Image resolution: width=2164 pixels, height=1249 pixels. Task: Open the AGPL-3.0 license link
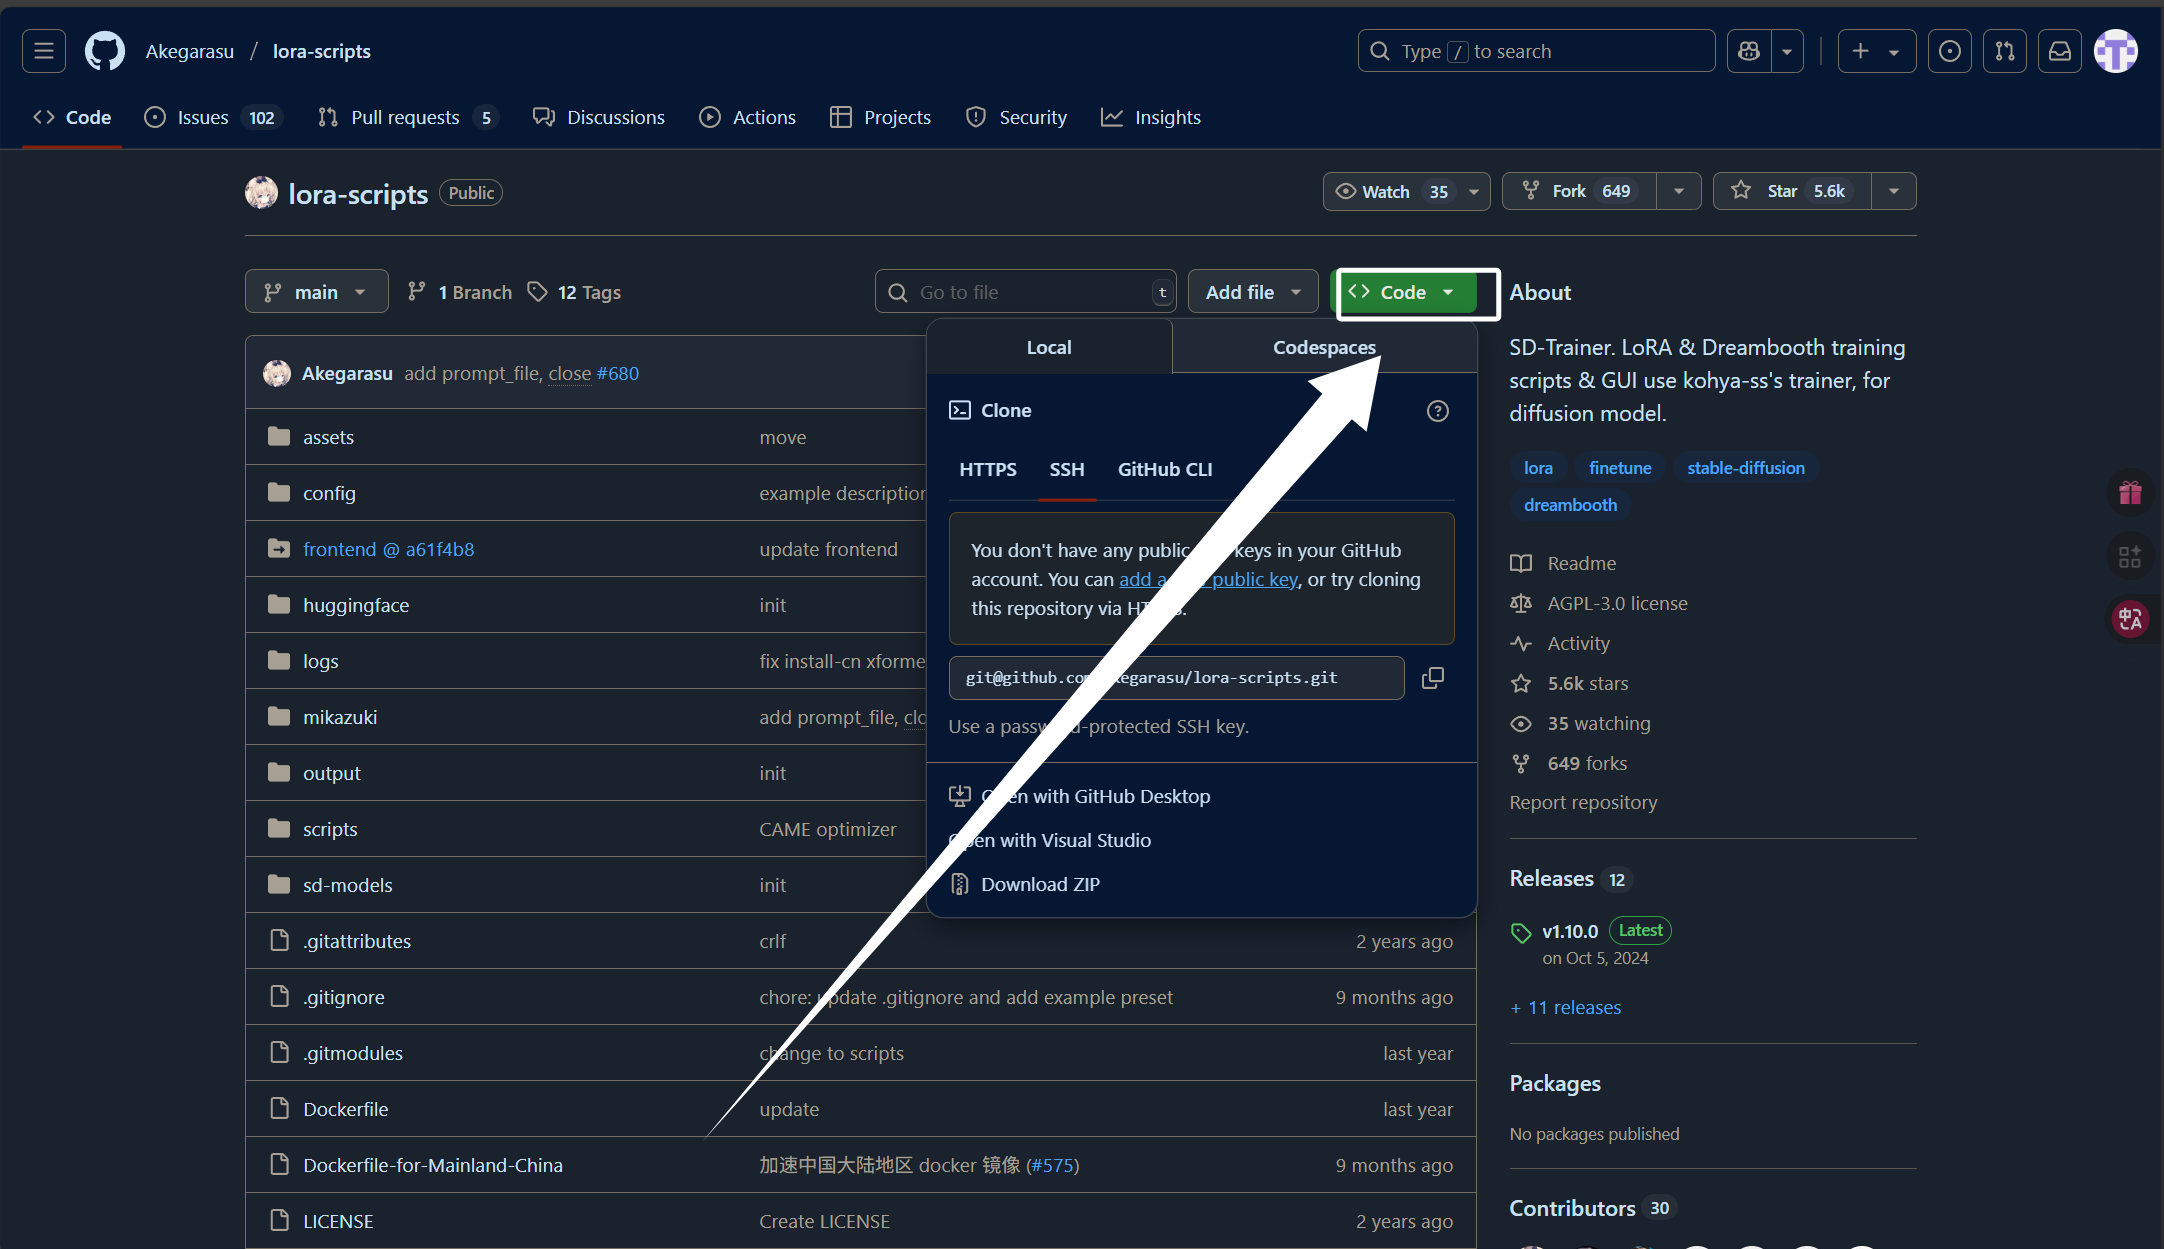(1599, 603)
